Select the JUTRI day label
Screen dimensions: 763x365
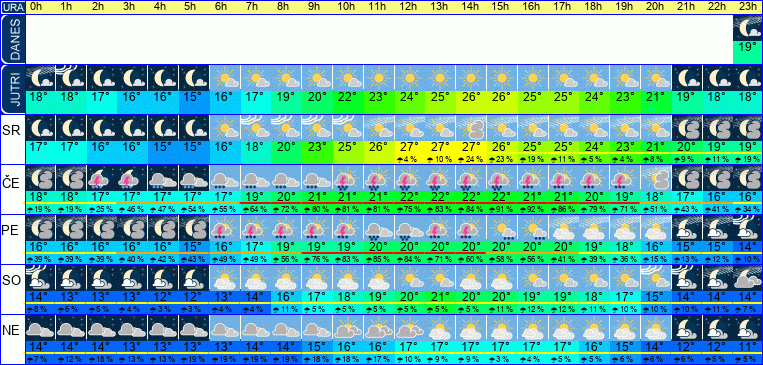(13, 89)
